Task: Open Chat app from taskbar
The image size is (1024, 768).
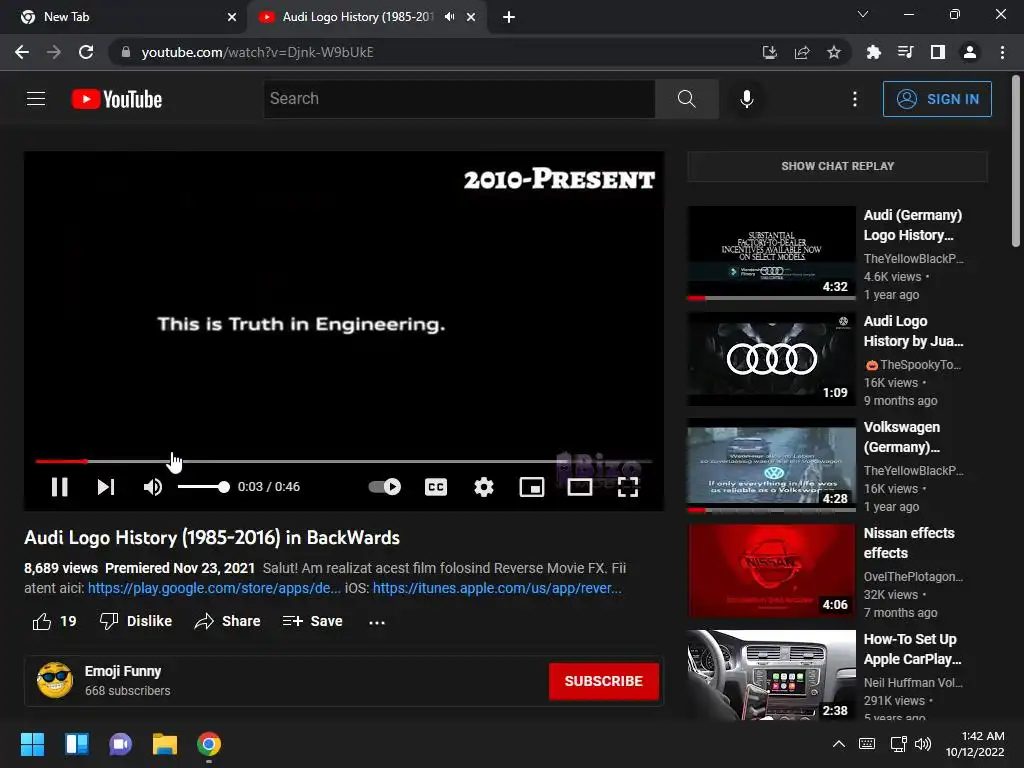Action: click(121, 744)
